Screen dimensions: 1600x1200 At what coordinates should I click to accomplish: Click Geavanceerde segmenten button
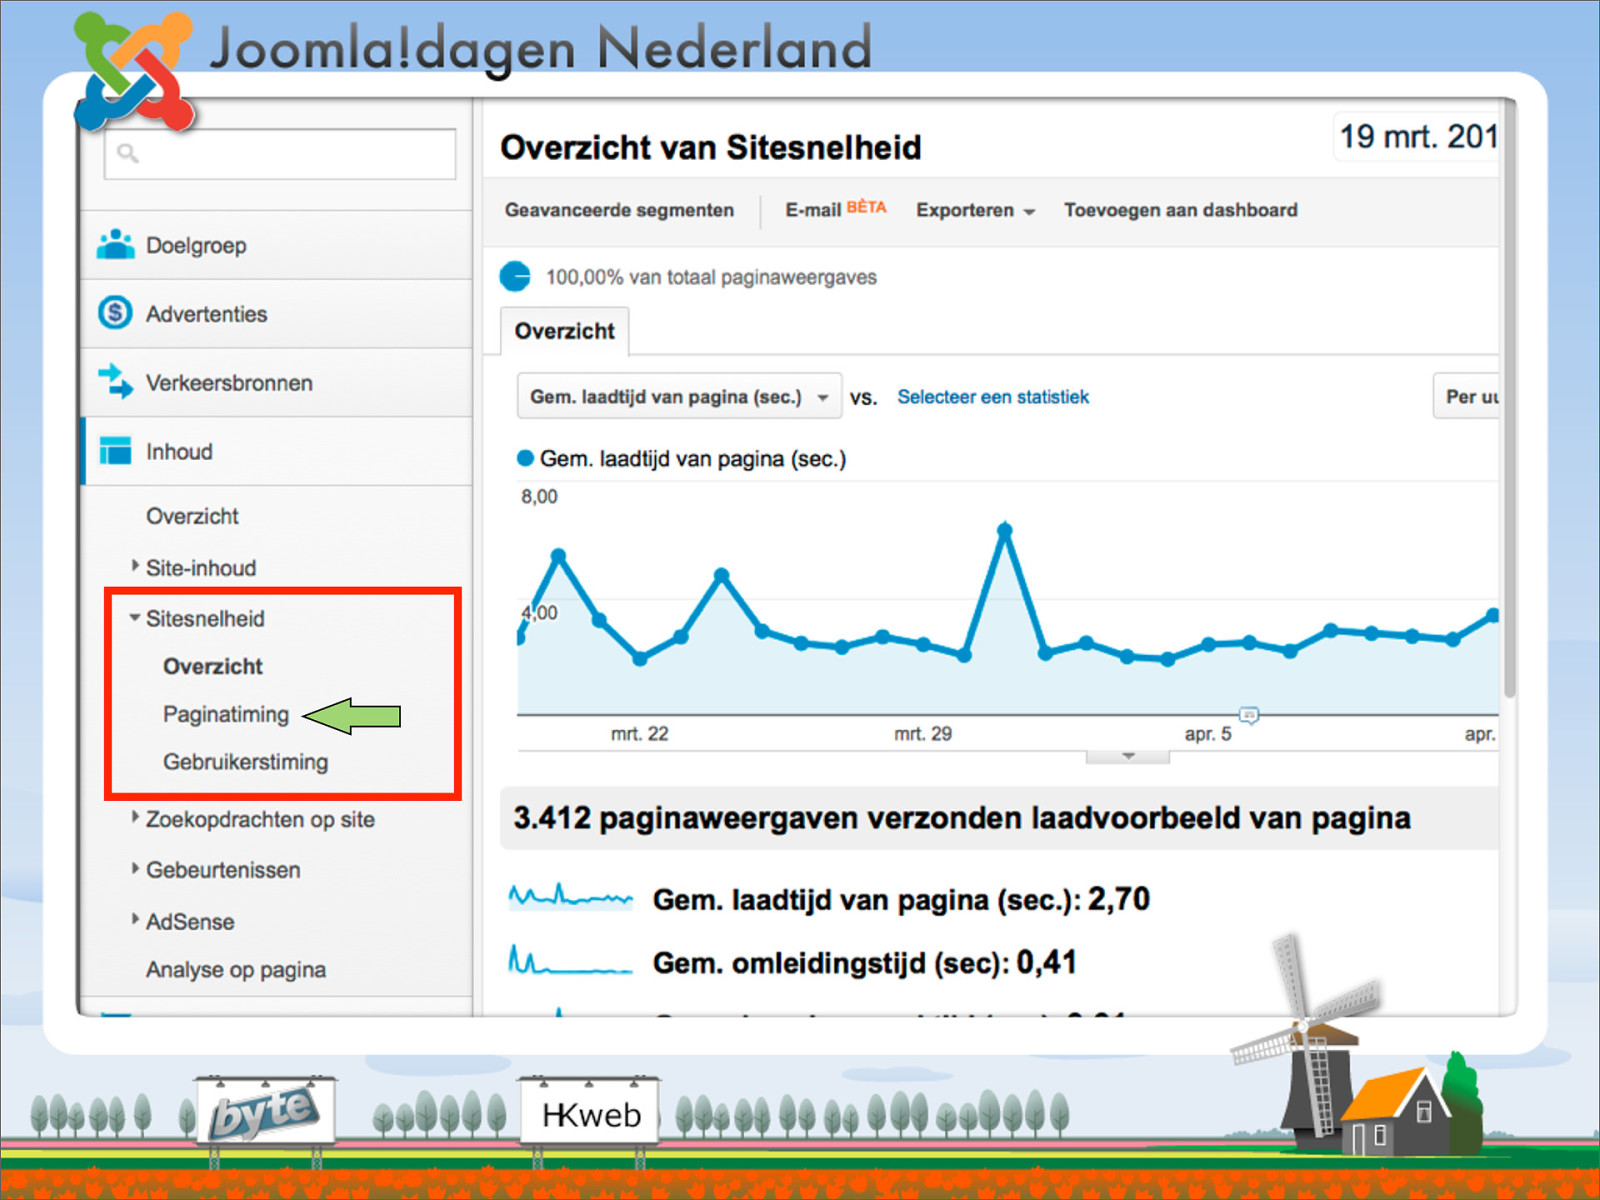point(619,210)
